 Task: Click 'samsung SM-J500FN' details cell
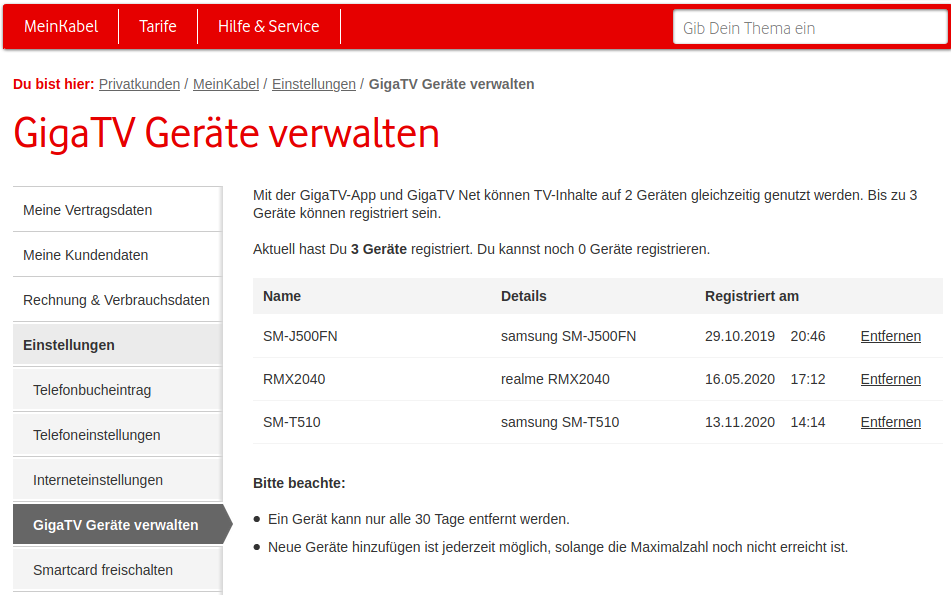[x=568, y=336]
